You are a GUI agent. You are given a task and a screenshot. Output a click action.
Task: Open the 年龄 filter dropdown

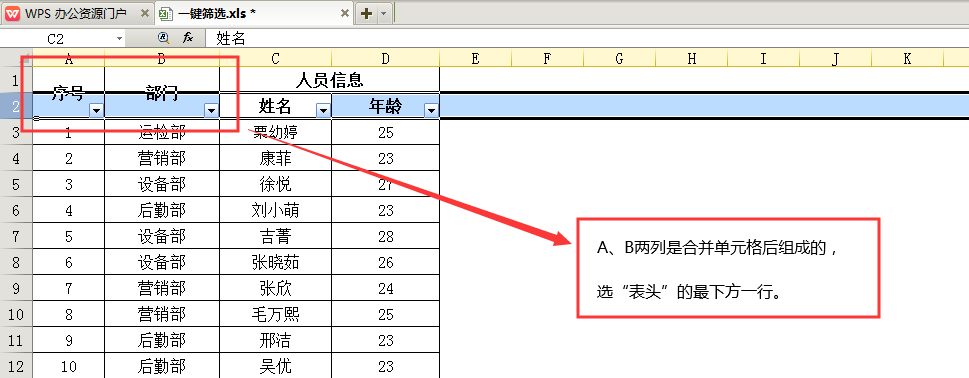tap(431, 111)
